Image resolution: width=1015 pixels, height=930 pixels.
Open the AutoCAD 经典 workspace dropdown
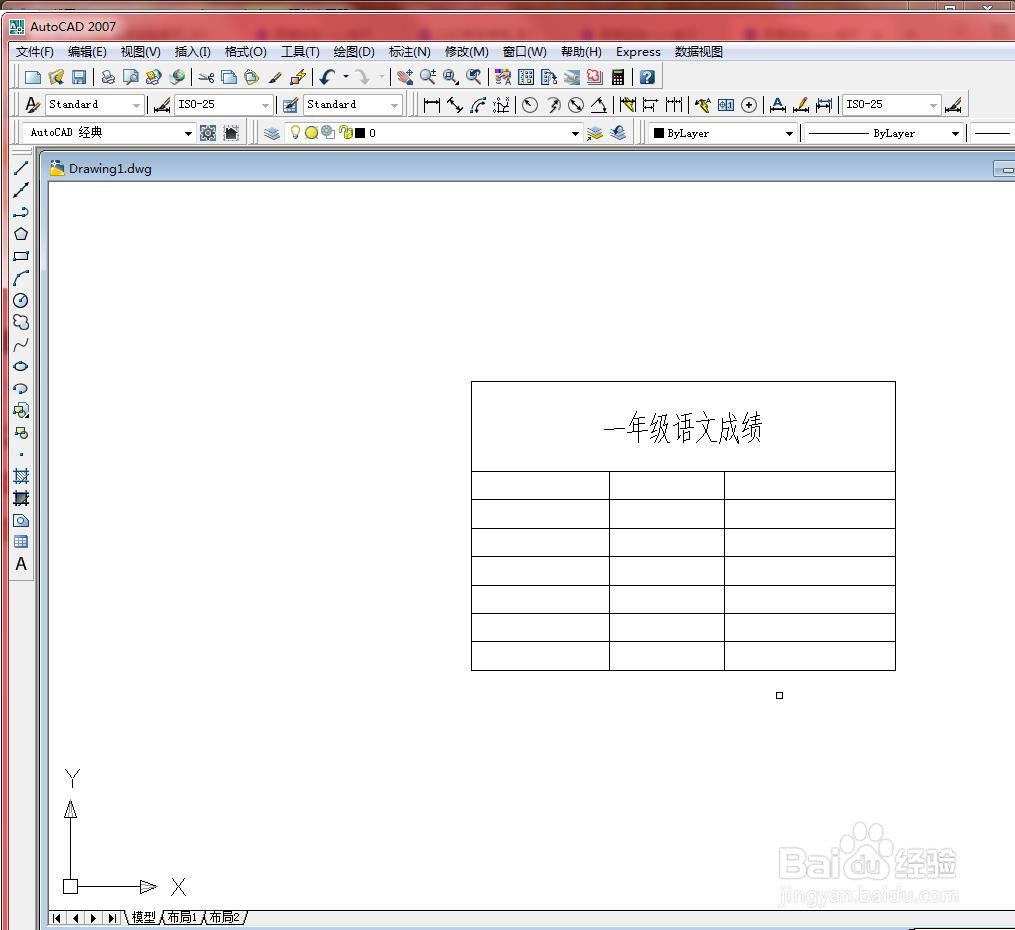pyautogui.click(x=188, y=133)
